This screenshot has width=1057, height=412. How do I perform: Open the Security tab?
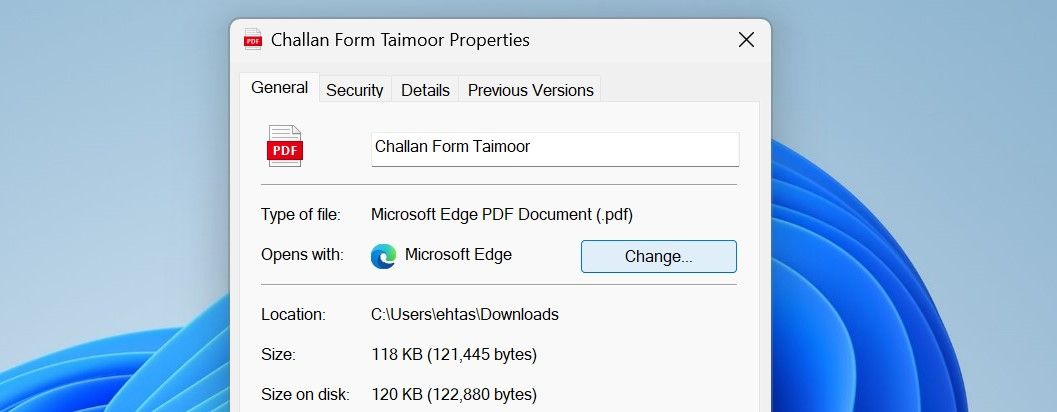coord(354,90)
